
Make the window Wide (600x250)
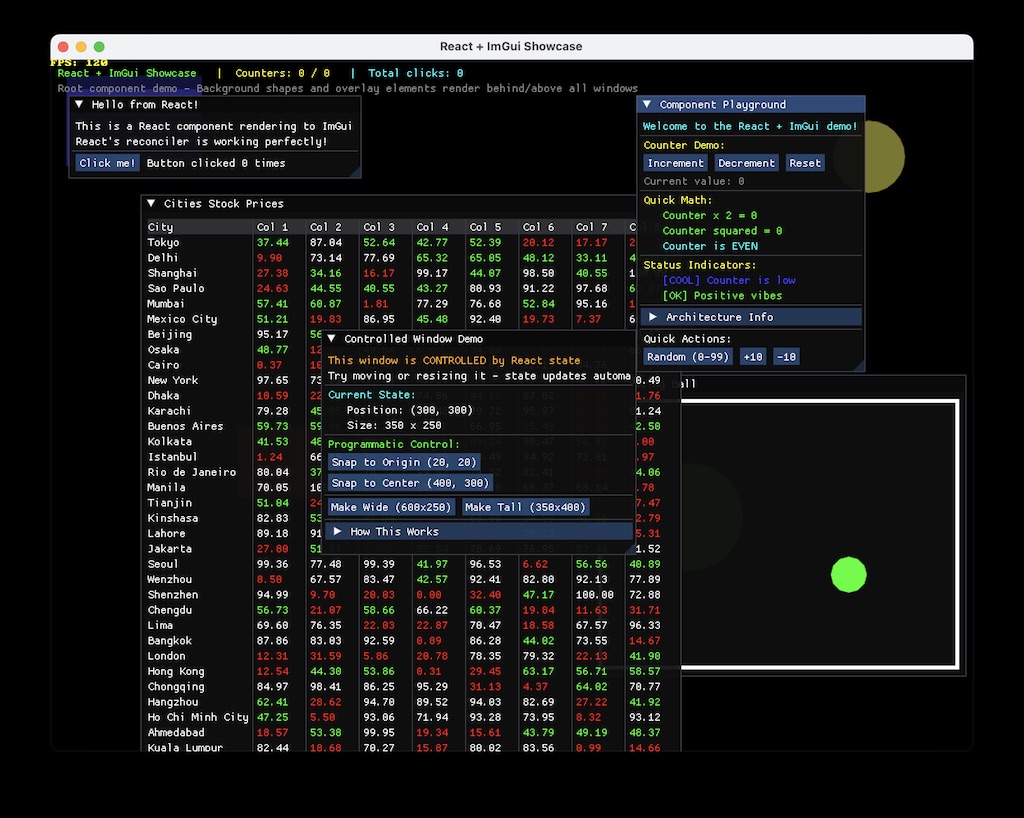coord(391,507)
